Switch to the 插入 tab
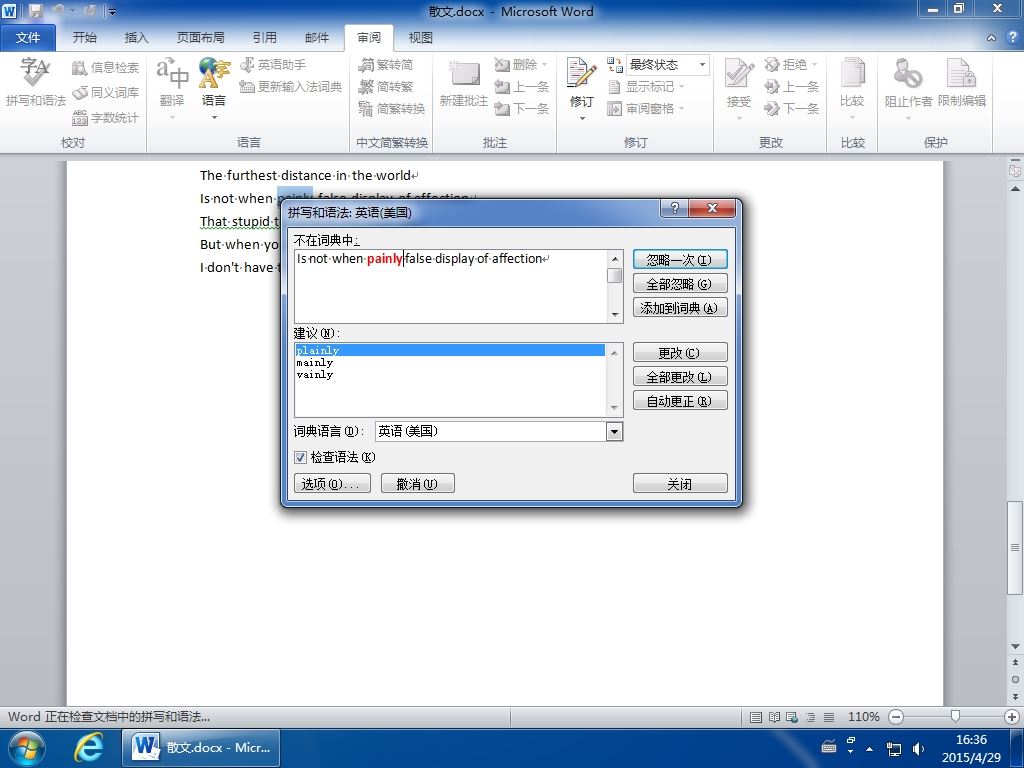Screen dimensions: 1024x768 (136, 37)
